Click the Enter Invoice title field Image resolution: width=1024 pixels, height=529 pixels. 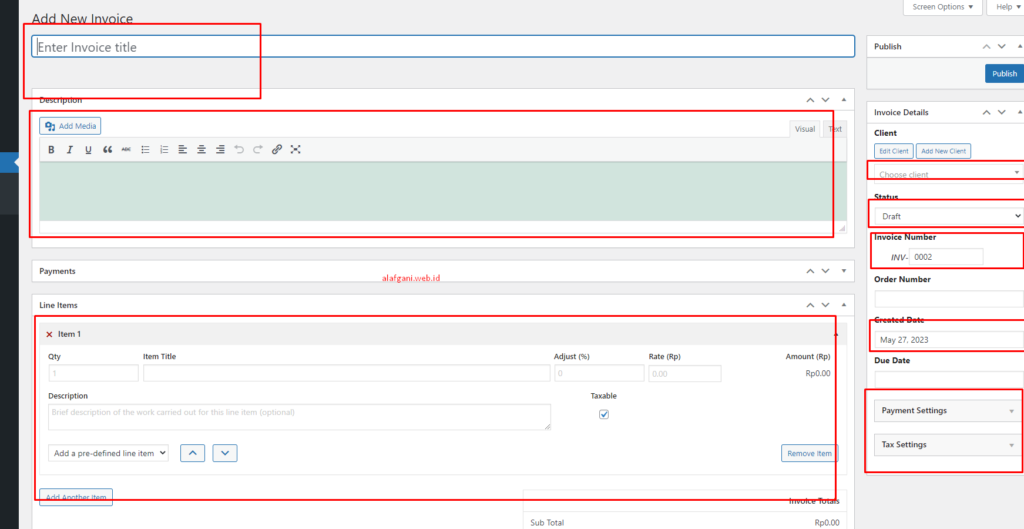(443, 47)
